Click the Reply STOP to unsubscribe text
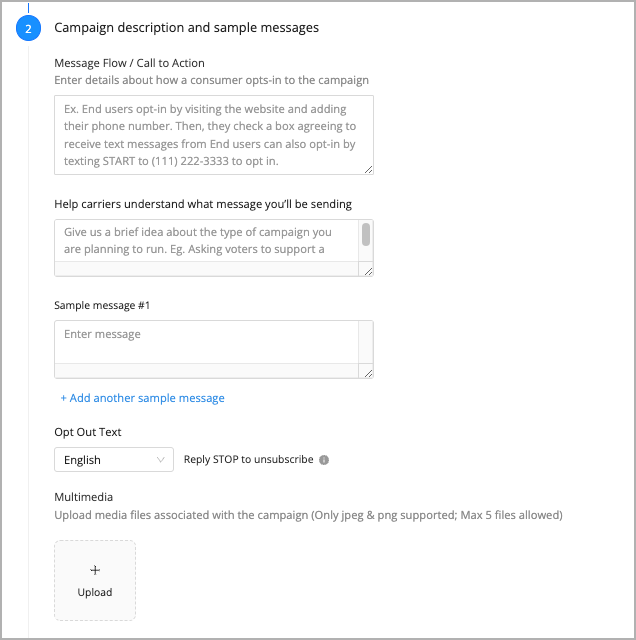 249,460
